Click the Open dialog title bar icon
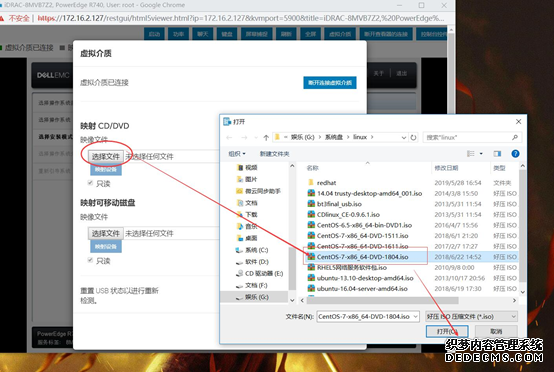 [227, 122]
